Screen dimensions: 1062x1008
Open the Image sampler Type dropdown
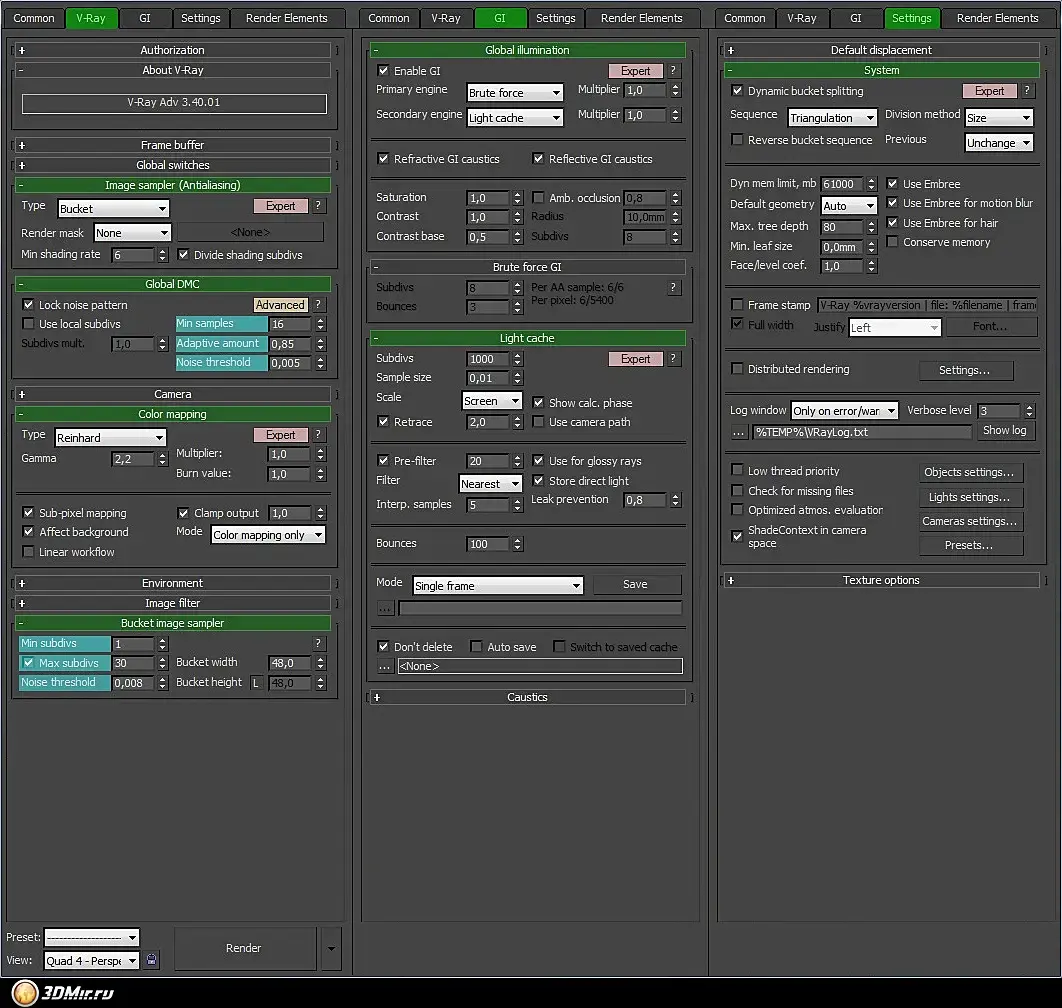[x=113, y=209]
